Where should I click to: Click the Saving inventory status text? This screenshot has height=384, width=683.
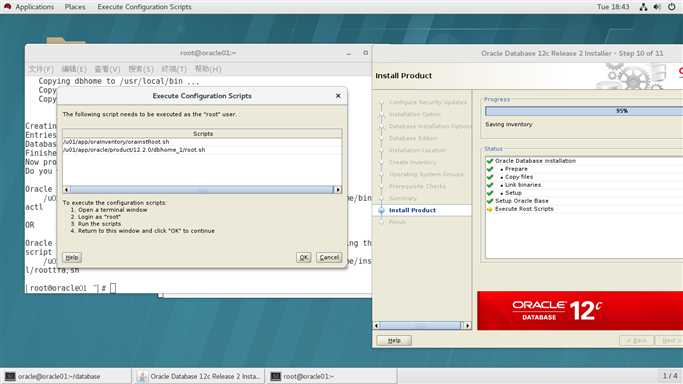tap(509, 125)
